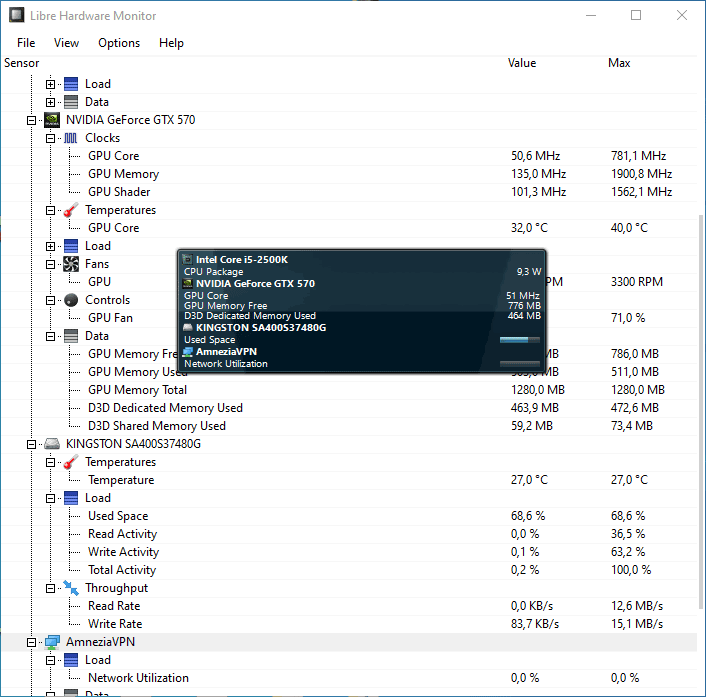
Task: Click the 1900,8 MHz max value
Action: point(641,174)
